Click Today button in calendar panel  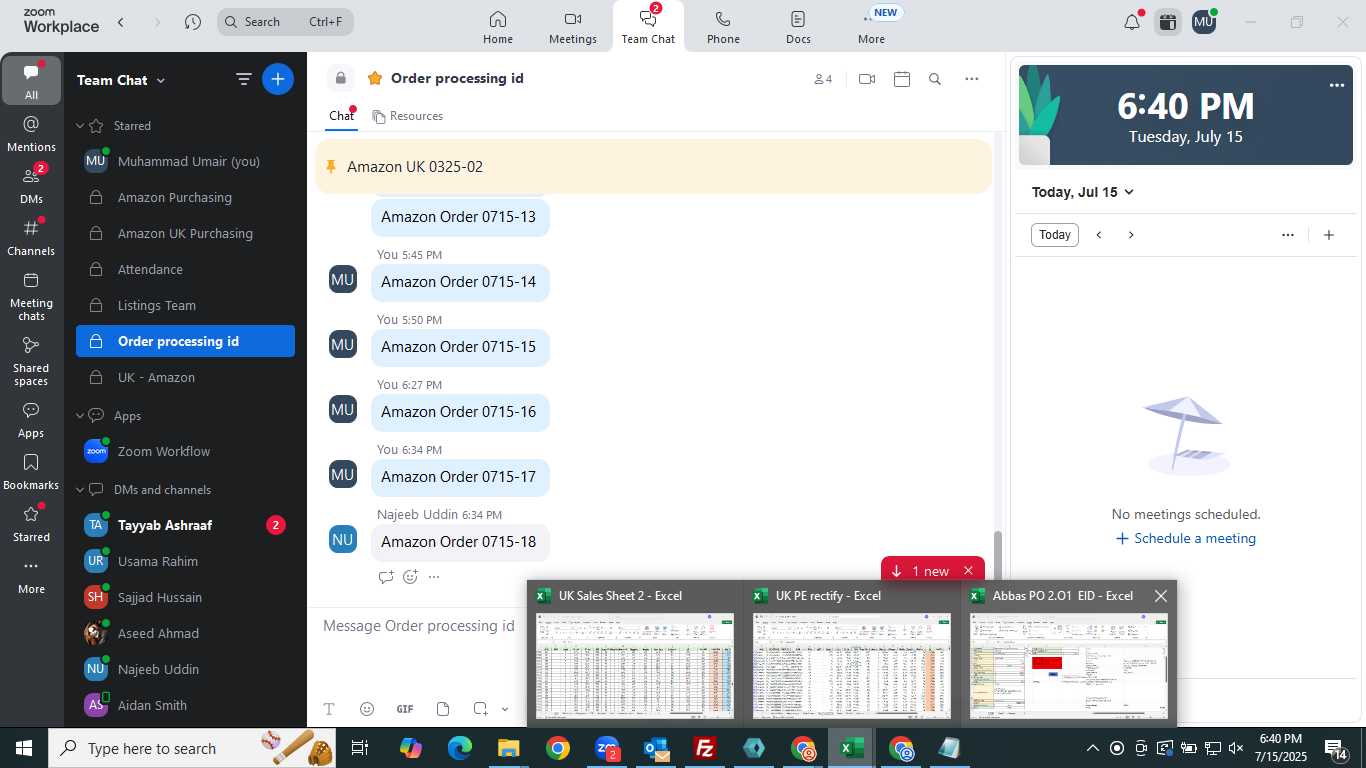(x=1055, y=235)
